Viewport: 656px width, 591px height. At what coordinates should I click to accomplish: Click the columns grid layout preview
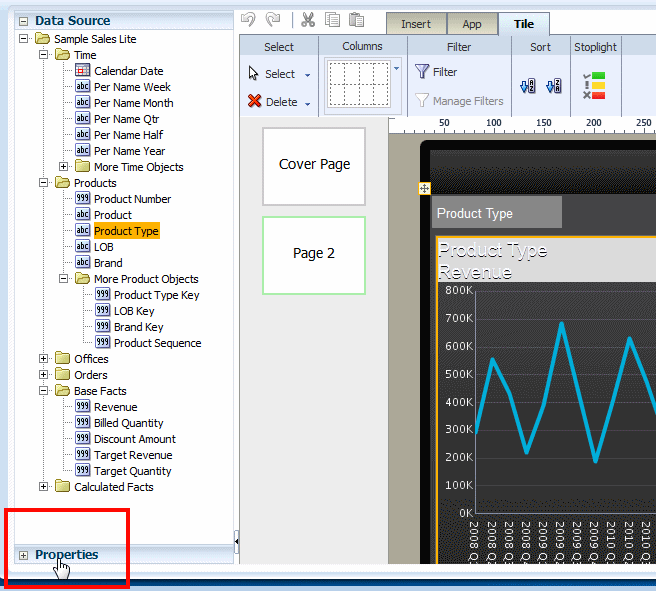pos(359,84)
